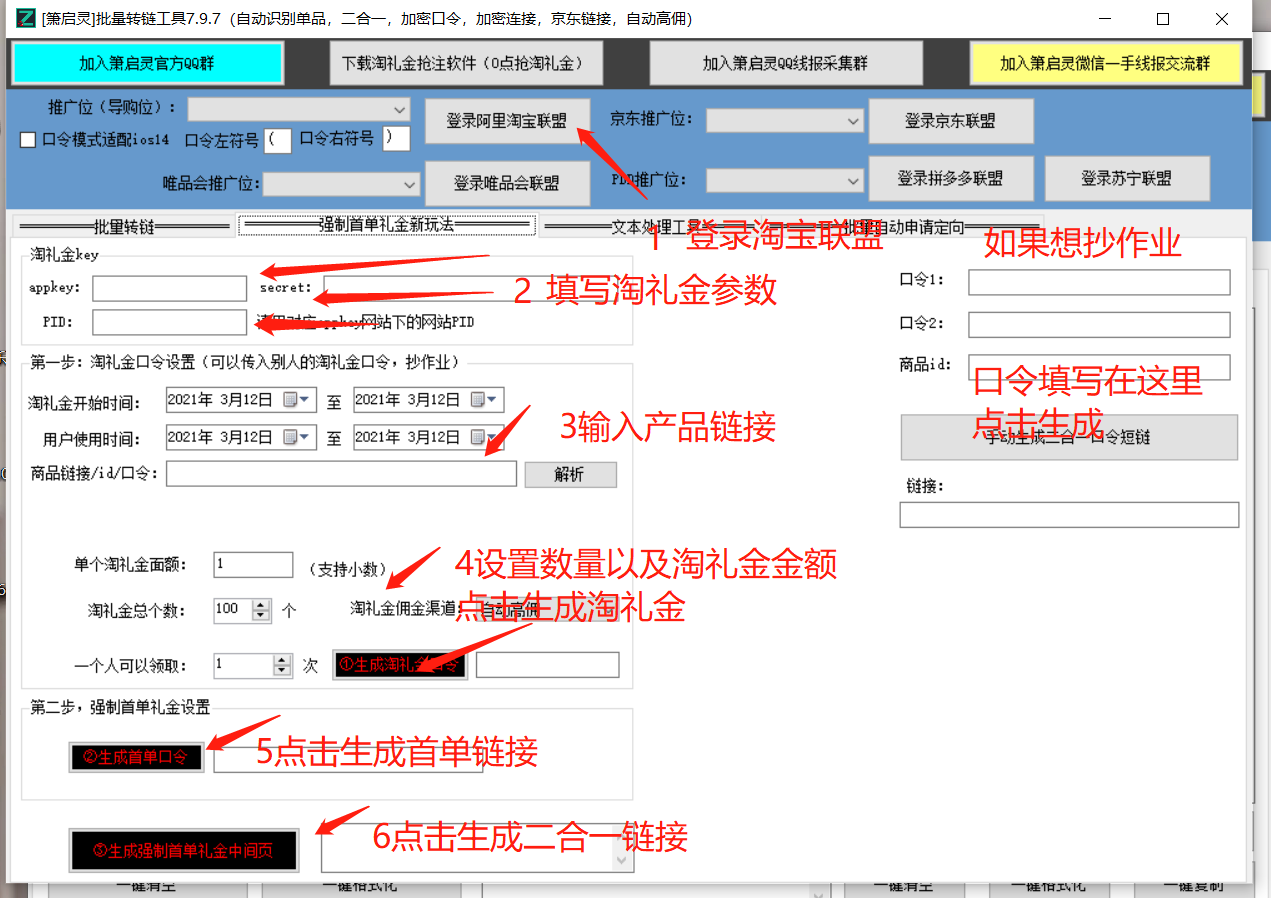1271x898 pixels.
Task: Click 加入箫启灵官方QQ群 button
Action: (147, 63)
